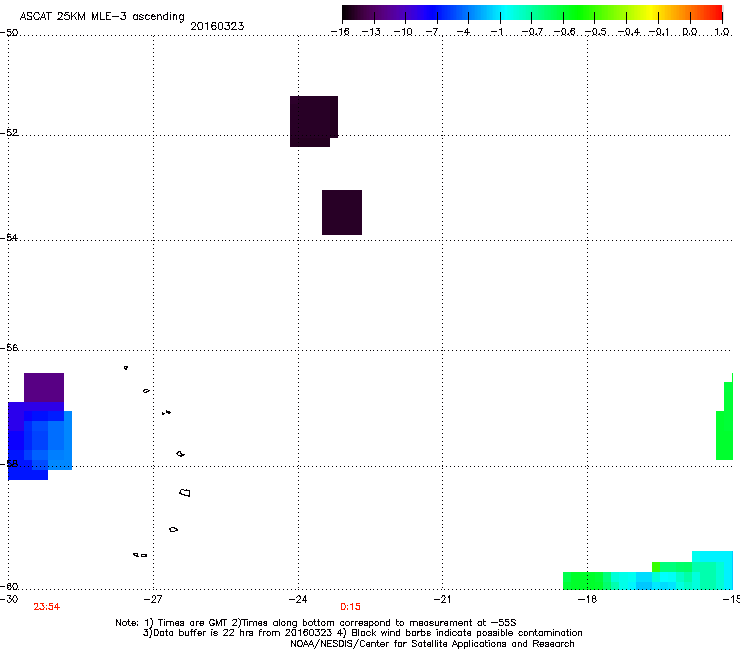This screenshot has width=740, height=650.
Task: Click the dark data block just above -54 latitude
Action: 342,212
